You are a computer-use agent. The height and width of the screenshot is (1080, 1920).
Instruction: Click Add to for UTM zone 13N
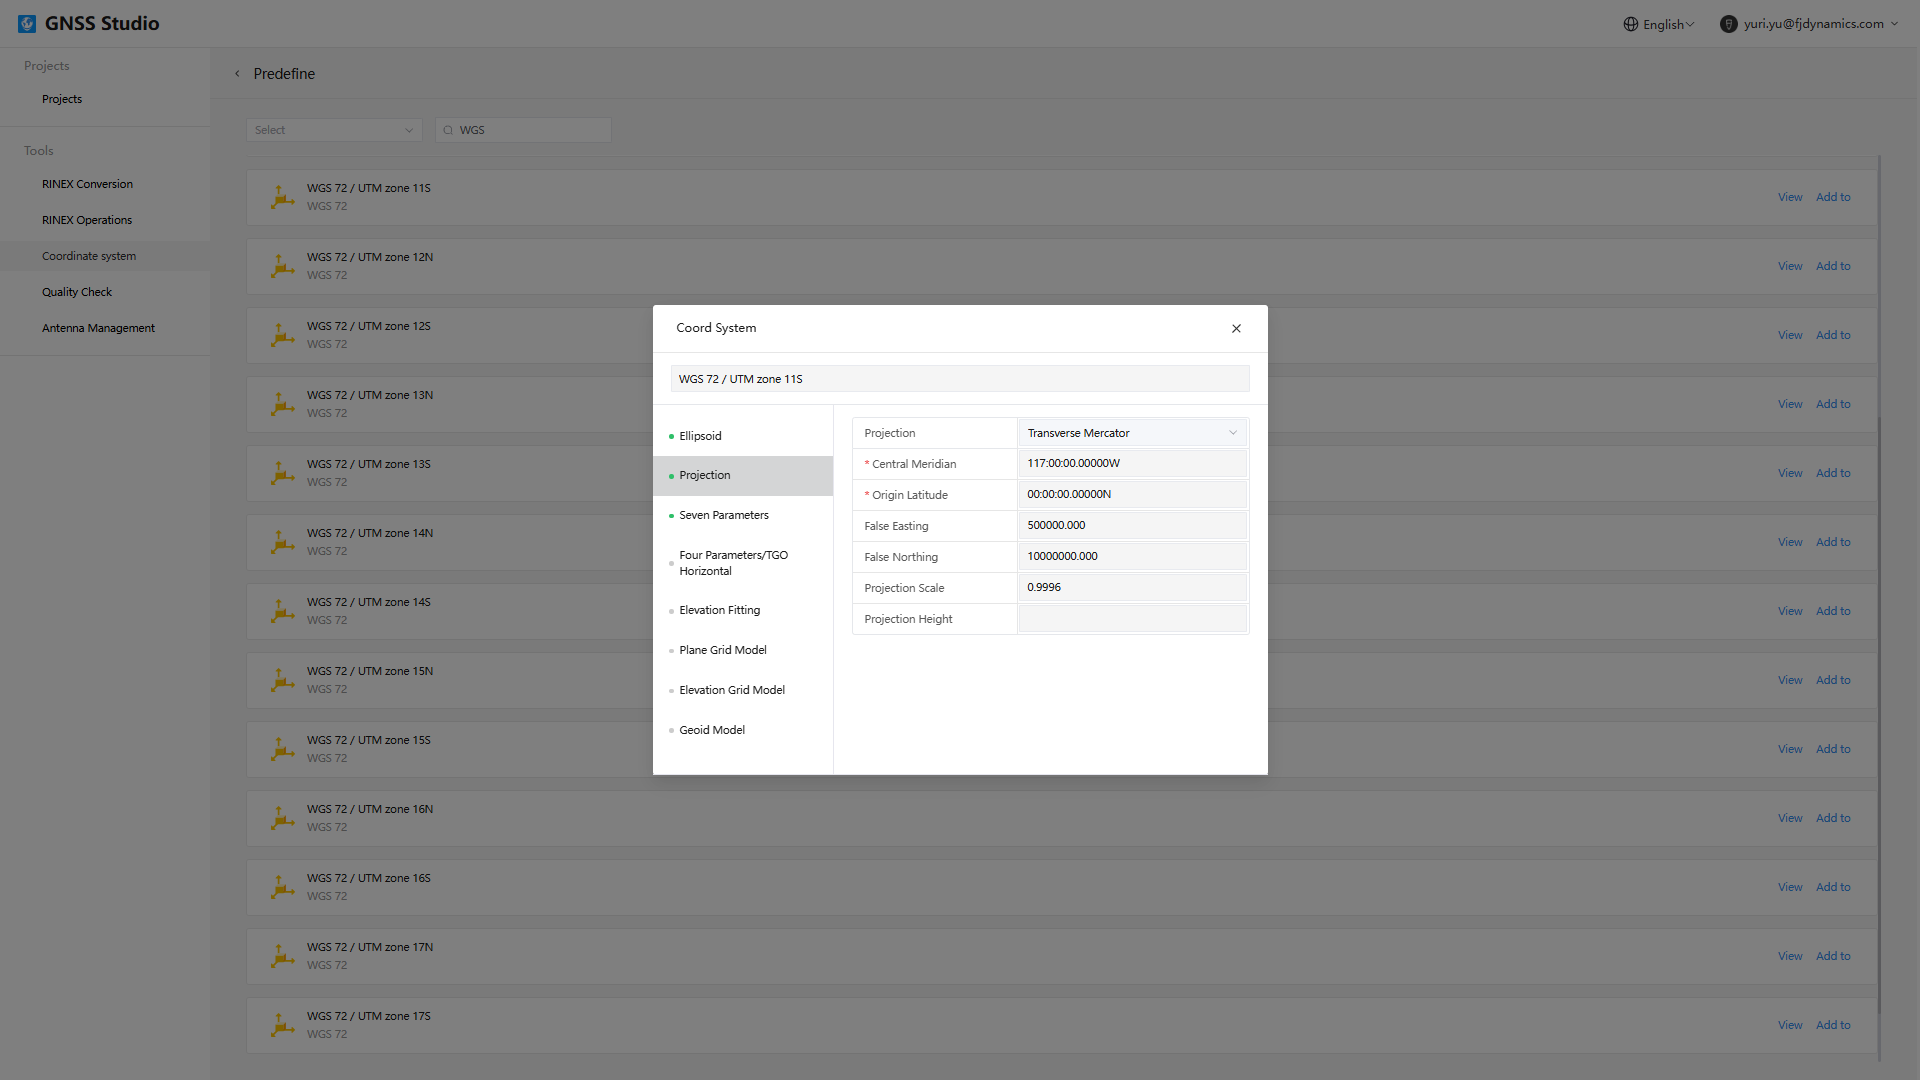click(1832, 404)
